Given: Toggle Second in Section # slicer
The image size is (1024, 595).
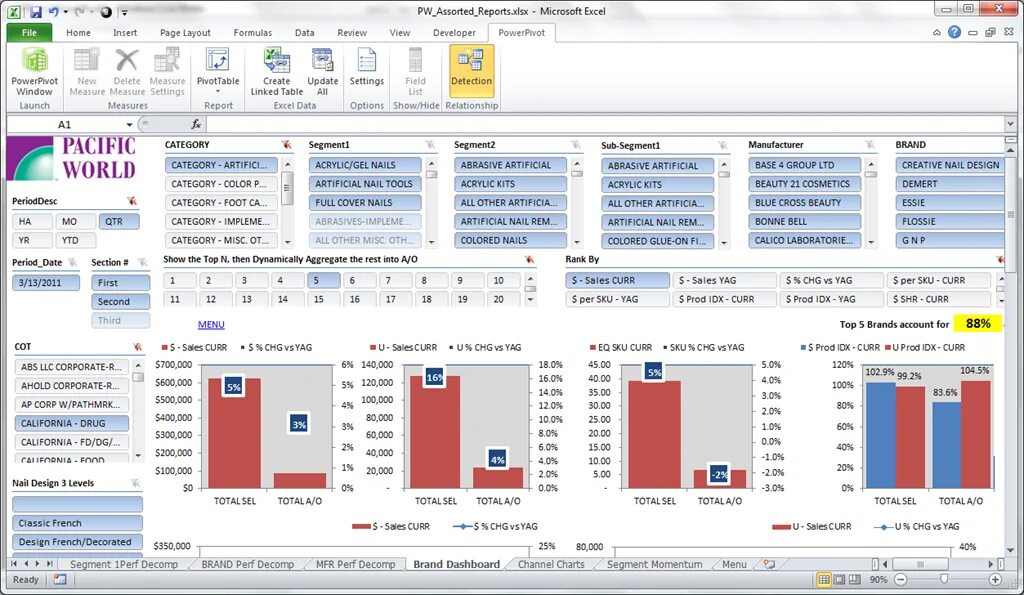Looking at the screenshot, I should [x=120, y=301].
